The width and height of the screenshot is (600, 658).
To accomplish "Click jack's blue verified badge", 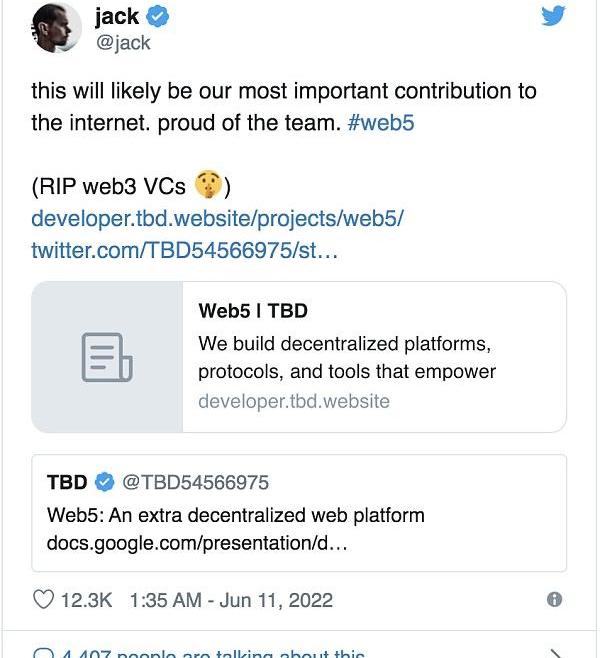I will 158,17.
